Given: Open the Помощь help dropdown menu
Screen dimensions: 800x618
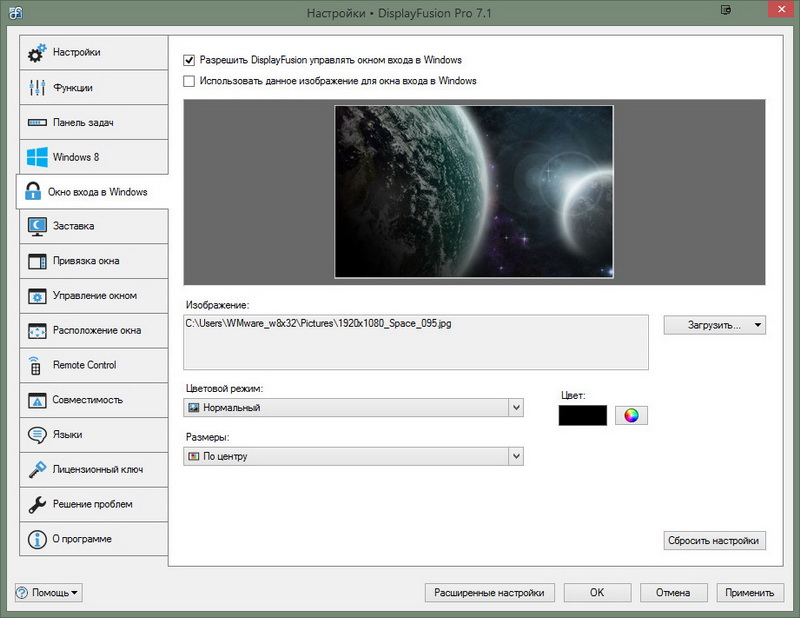Looking at the screenshot, I should tap(48, 592).
